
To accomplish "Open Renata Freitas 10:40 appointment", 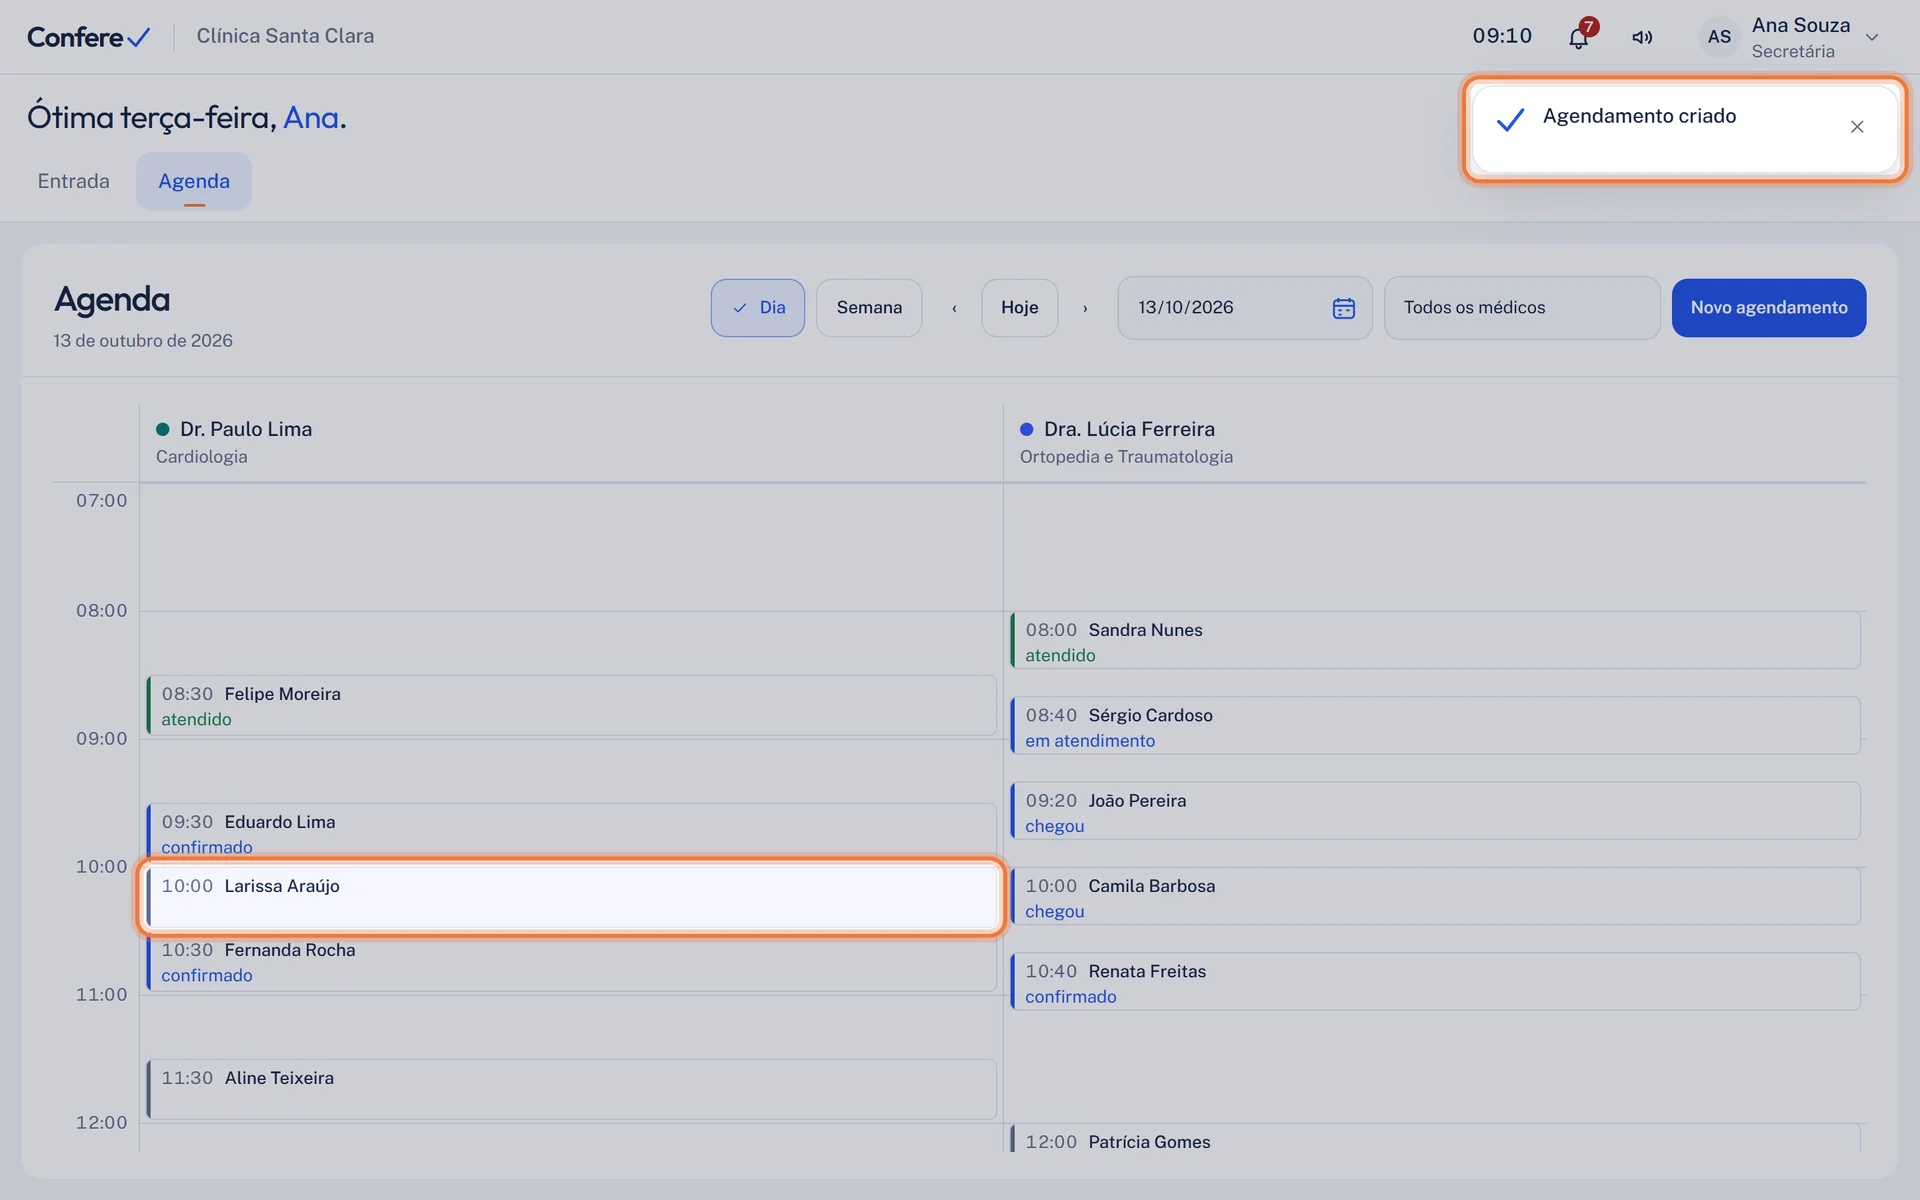I will 1436,982.
